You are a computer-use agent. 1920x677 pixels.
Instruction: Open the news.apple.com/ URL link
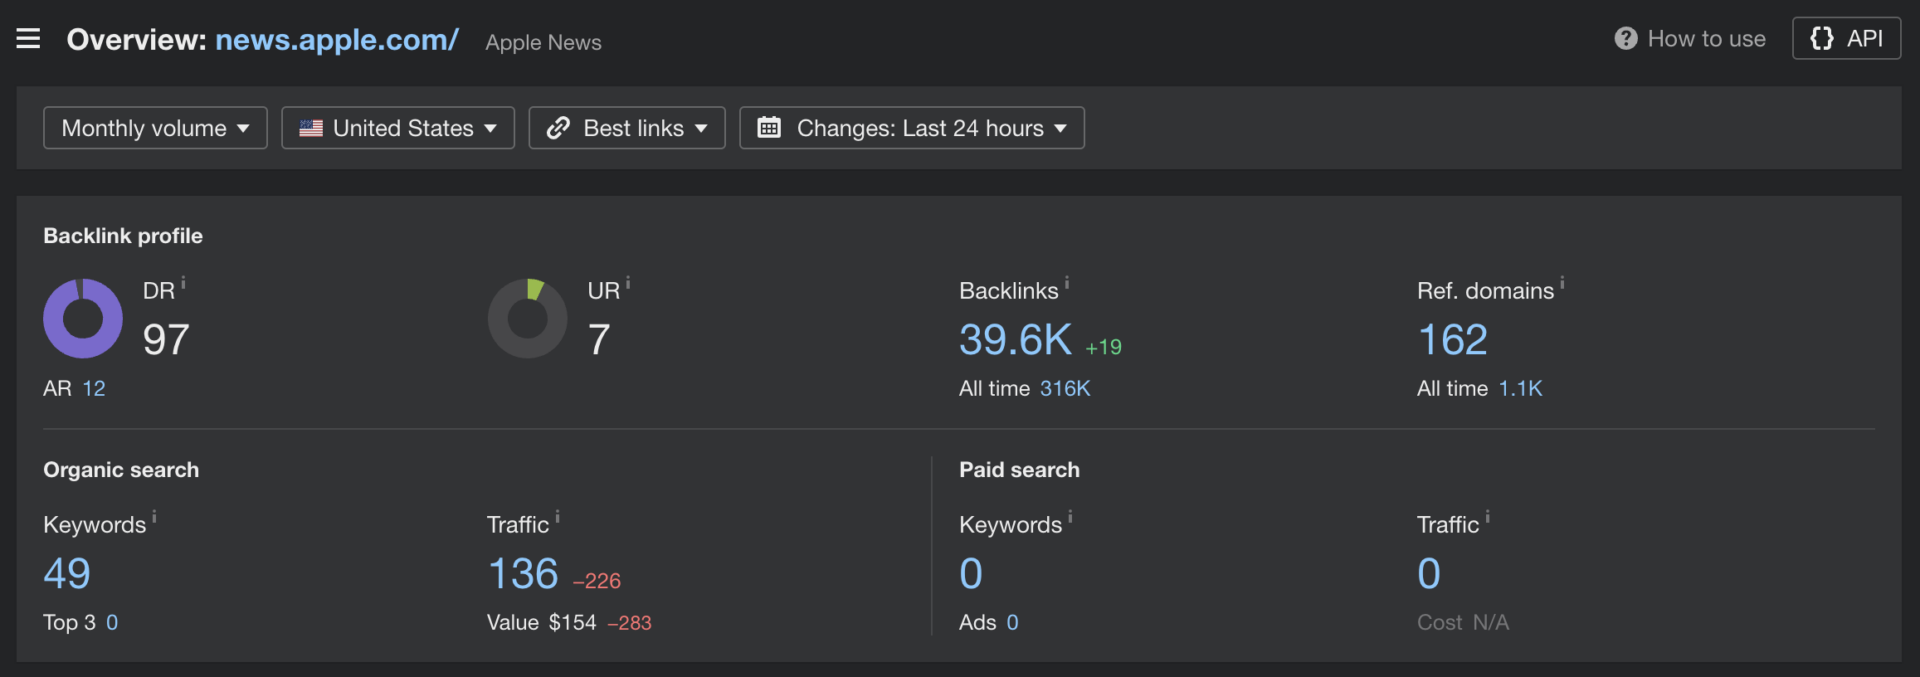pos(337,40)
